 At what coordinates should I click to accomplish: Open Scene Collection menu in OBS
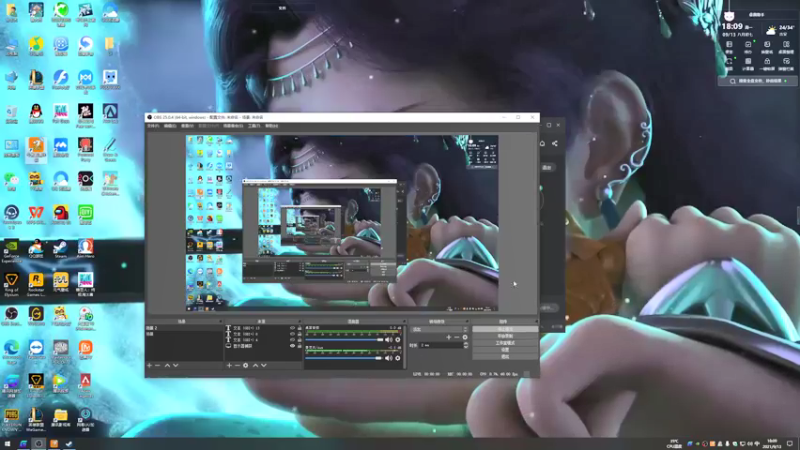[233, 126]
